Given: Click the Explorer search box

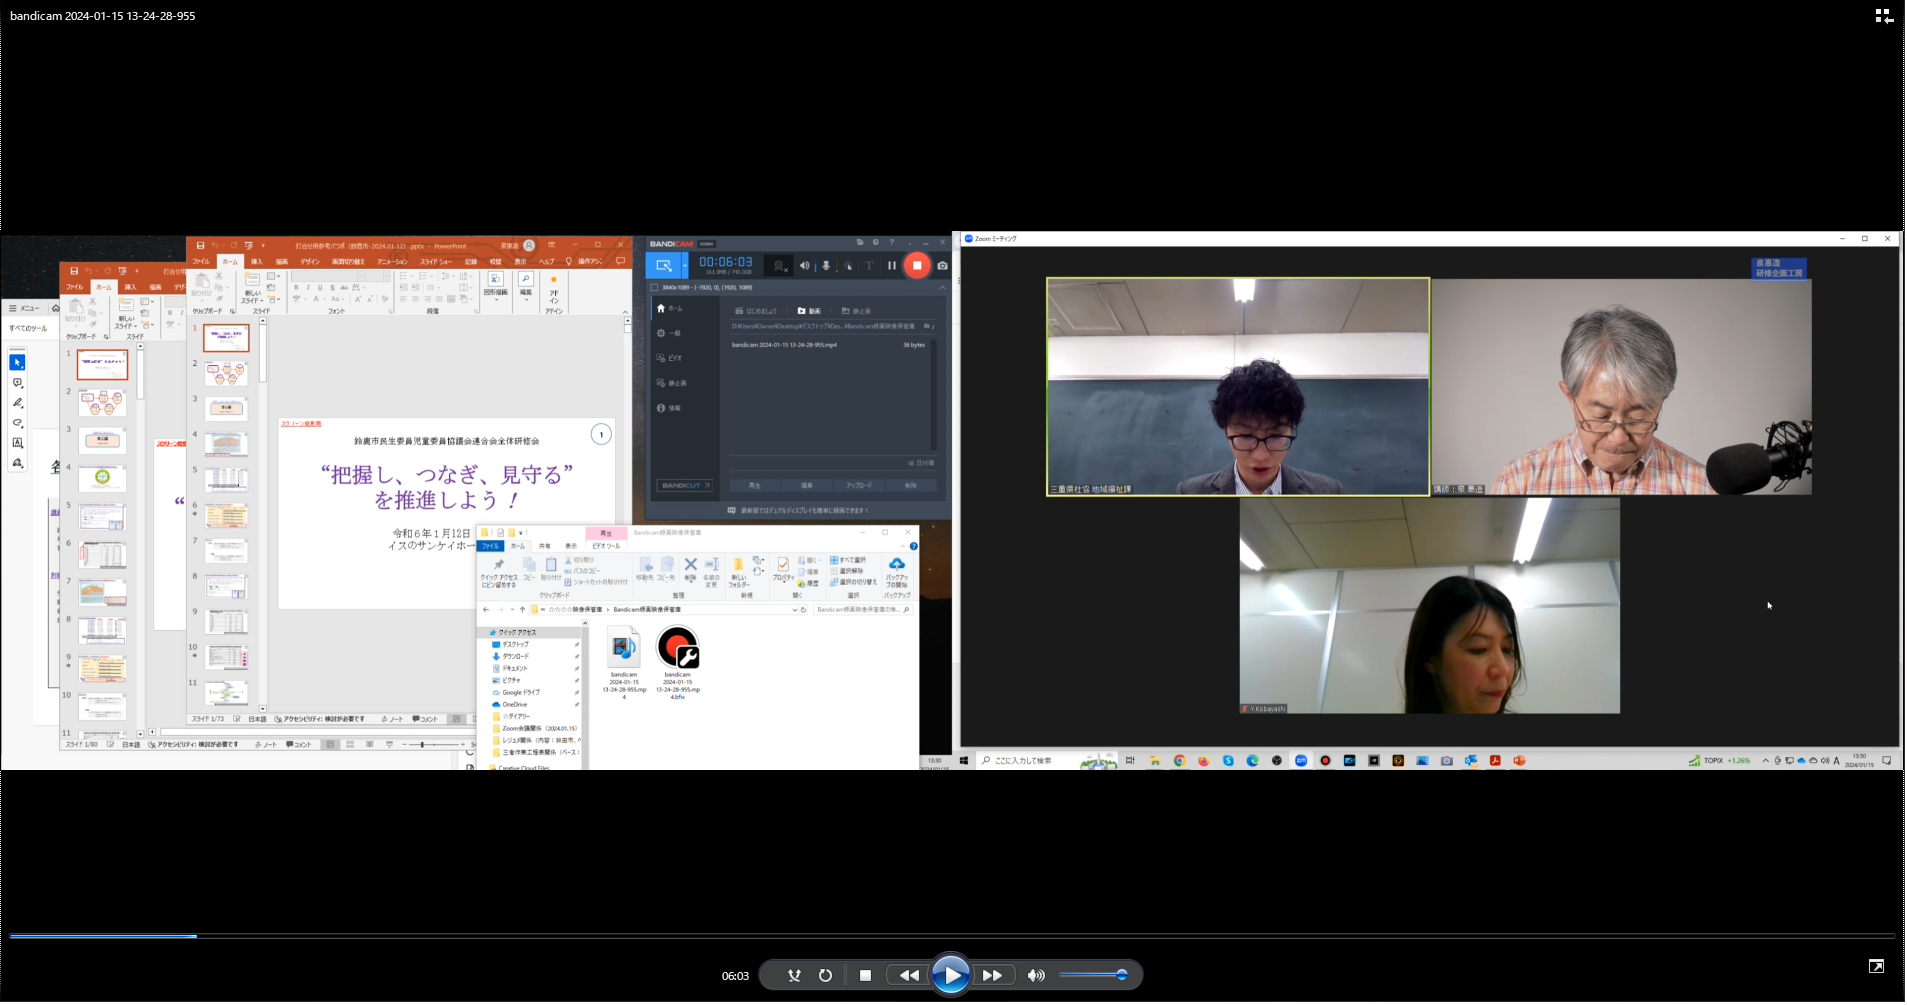Looking at the screenshot, I should [x=862, y=609].
